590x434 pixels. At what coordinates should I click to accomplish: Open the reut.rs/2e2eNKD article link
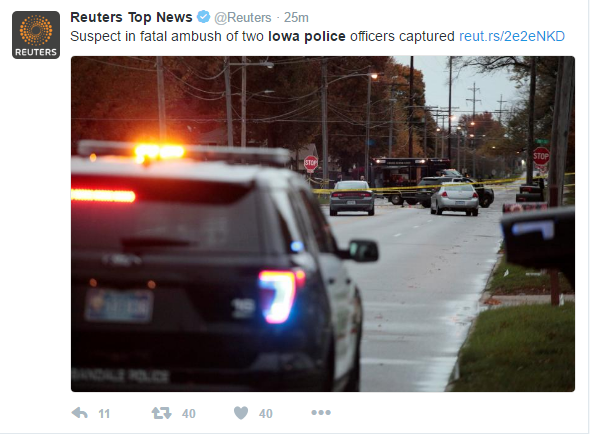point(512,36)
